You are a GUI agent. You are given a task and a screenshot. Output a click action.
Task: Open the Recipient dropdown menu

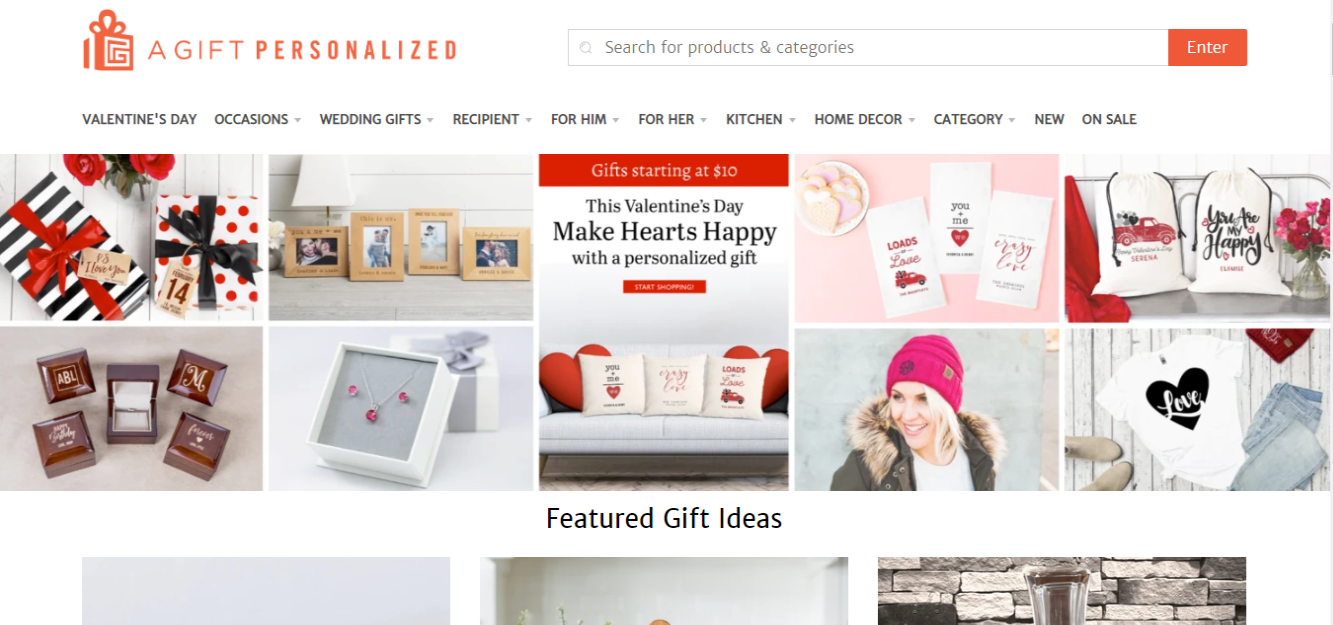point(493,119)
